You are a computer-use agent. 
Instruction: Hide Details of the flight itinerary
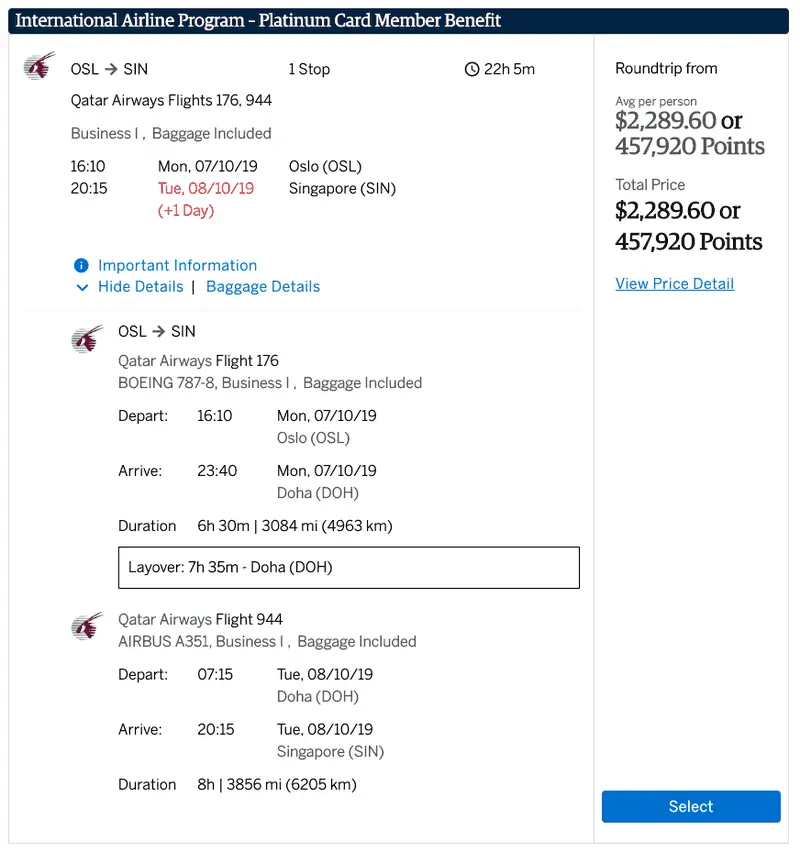[x=141, y=286]
